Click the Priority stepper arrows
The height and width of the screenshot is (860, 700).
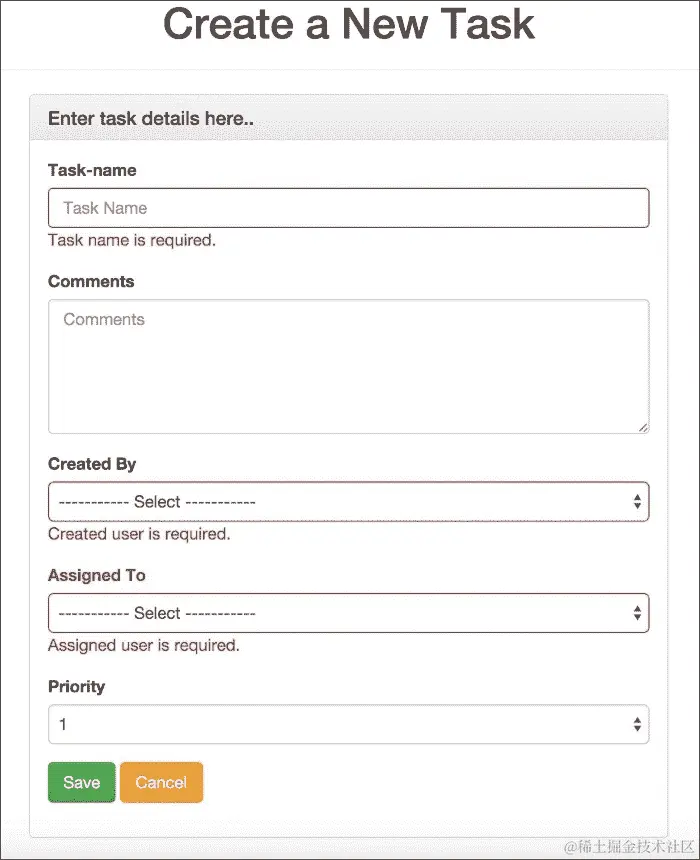coord(637,724)
